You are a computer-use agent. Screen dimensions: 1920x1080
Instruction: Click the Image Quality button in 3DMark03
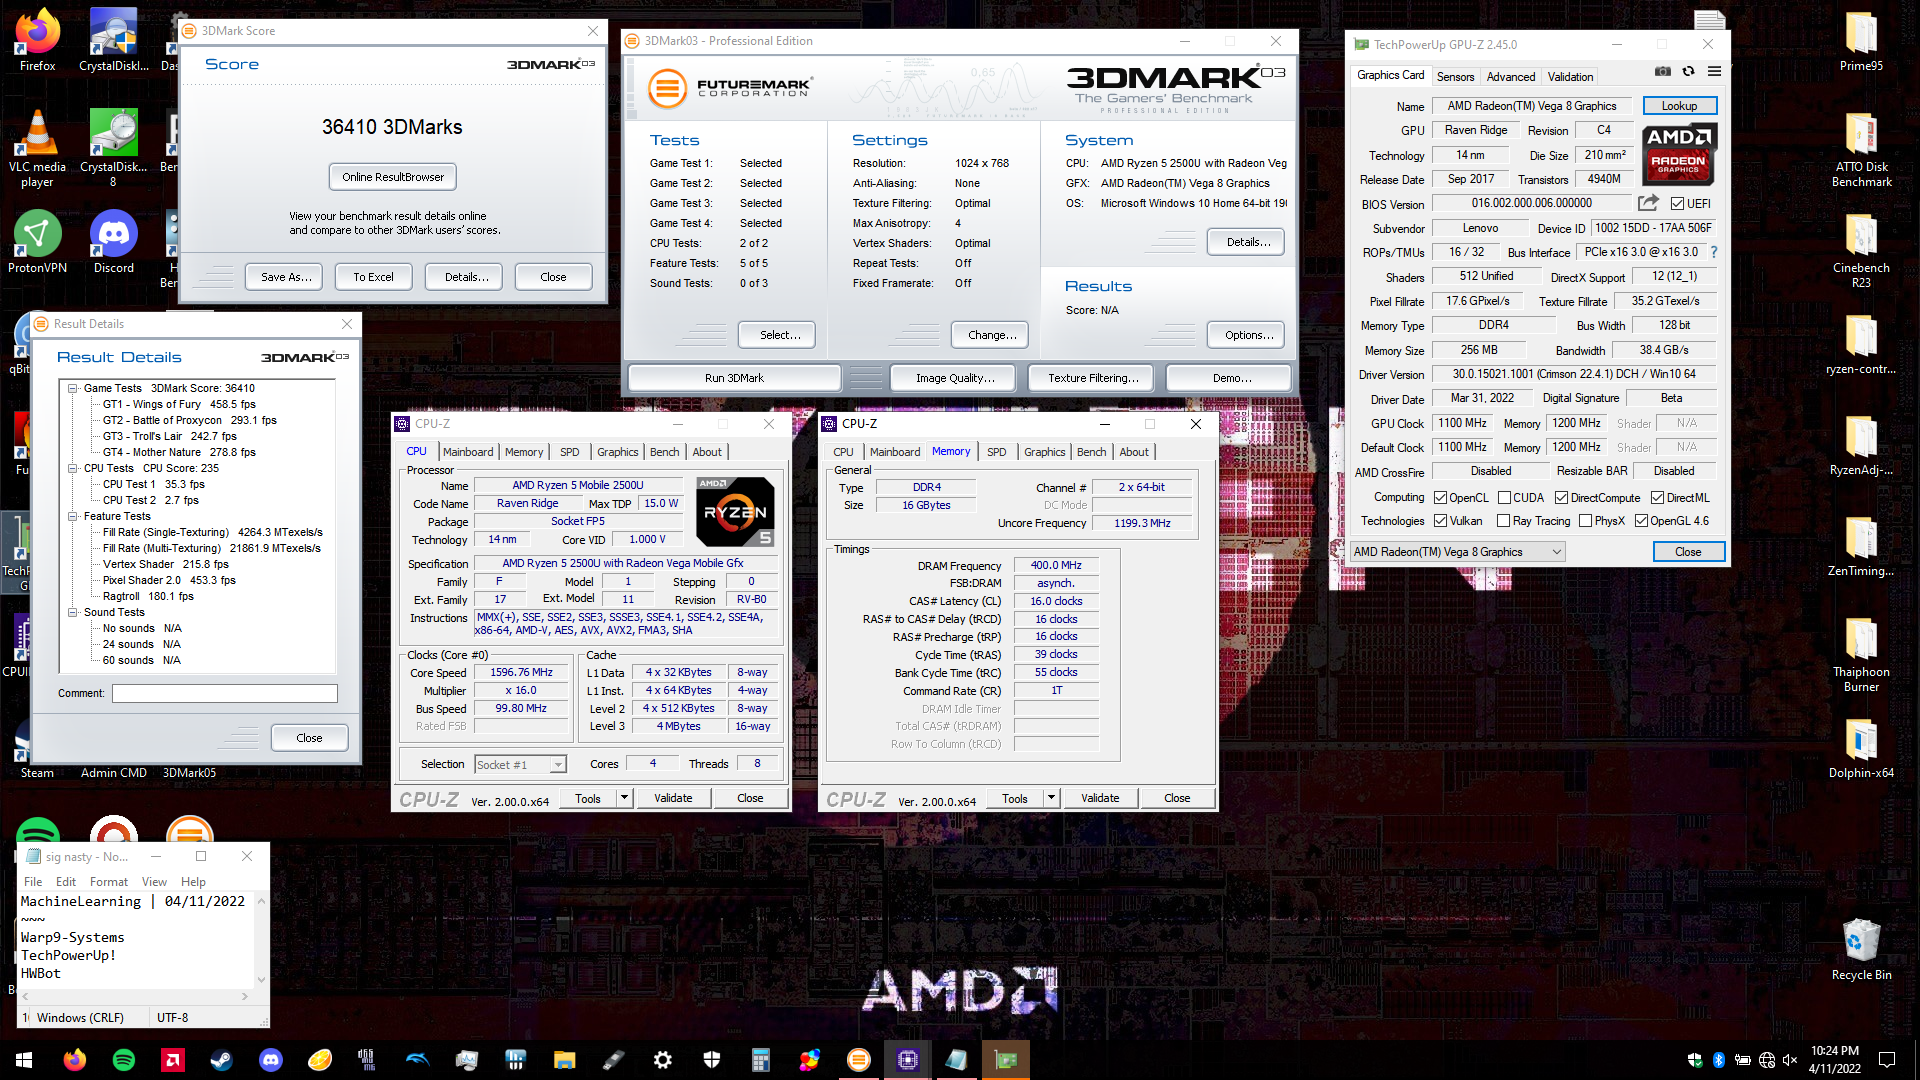click(955, 378)
